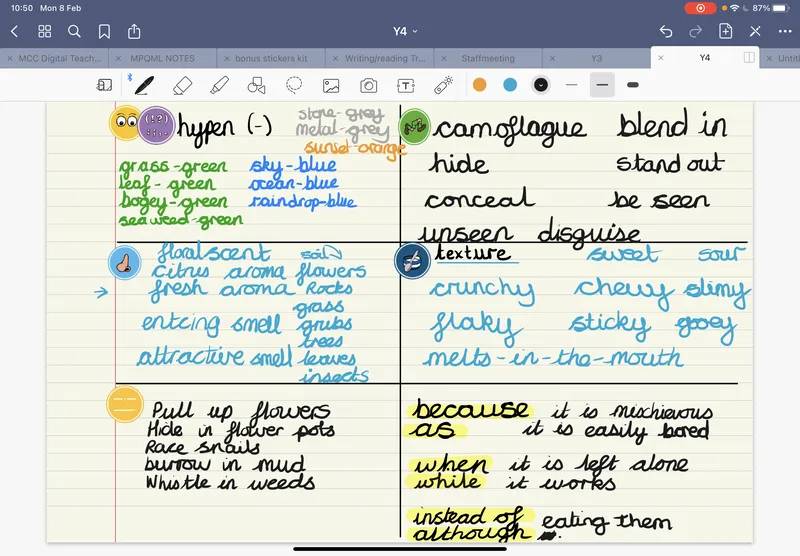Screen dimensions: 800x556
Task: Select the medium stroke width
Action: 602,85
